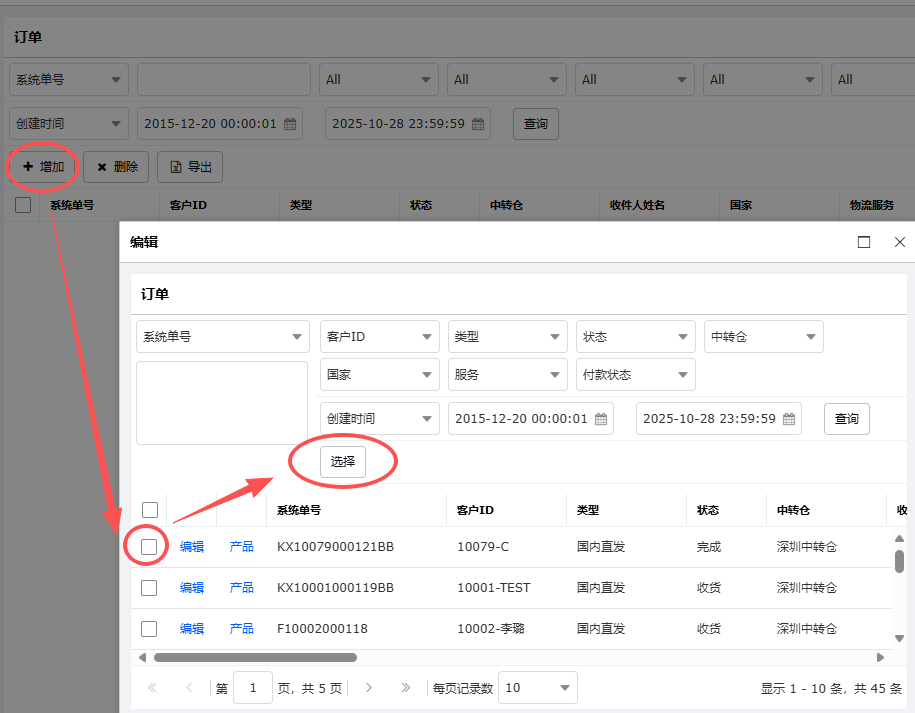Toggle the select-all checkbox in dialog table header
This screenshot has height=713, width=915.
[x=150, y=510]
